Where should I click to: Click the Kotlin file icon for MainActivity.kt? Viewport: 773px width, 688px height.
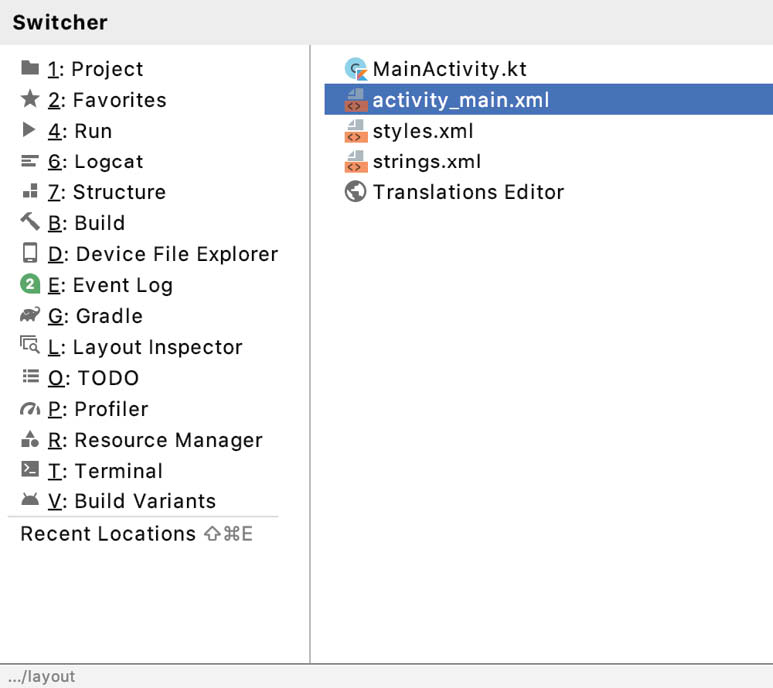click(x=355, y=69)
